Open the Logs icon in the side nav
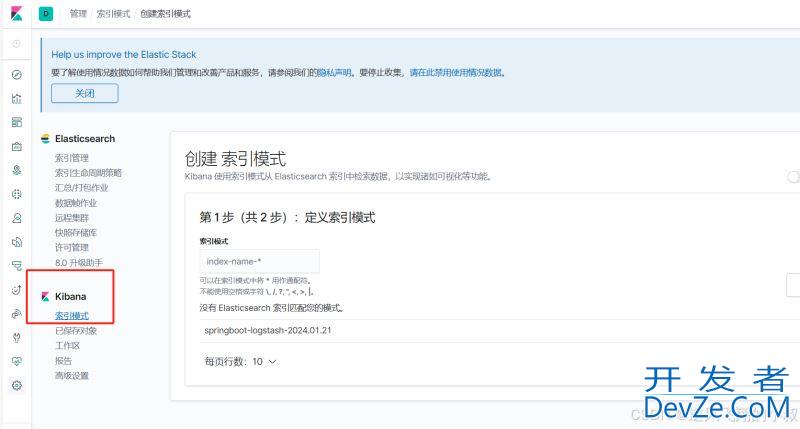 (16, 242)
